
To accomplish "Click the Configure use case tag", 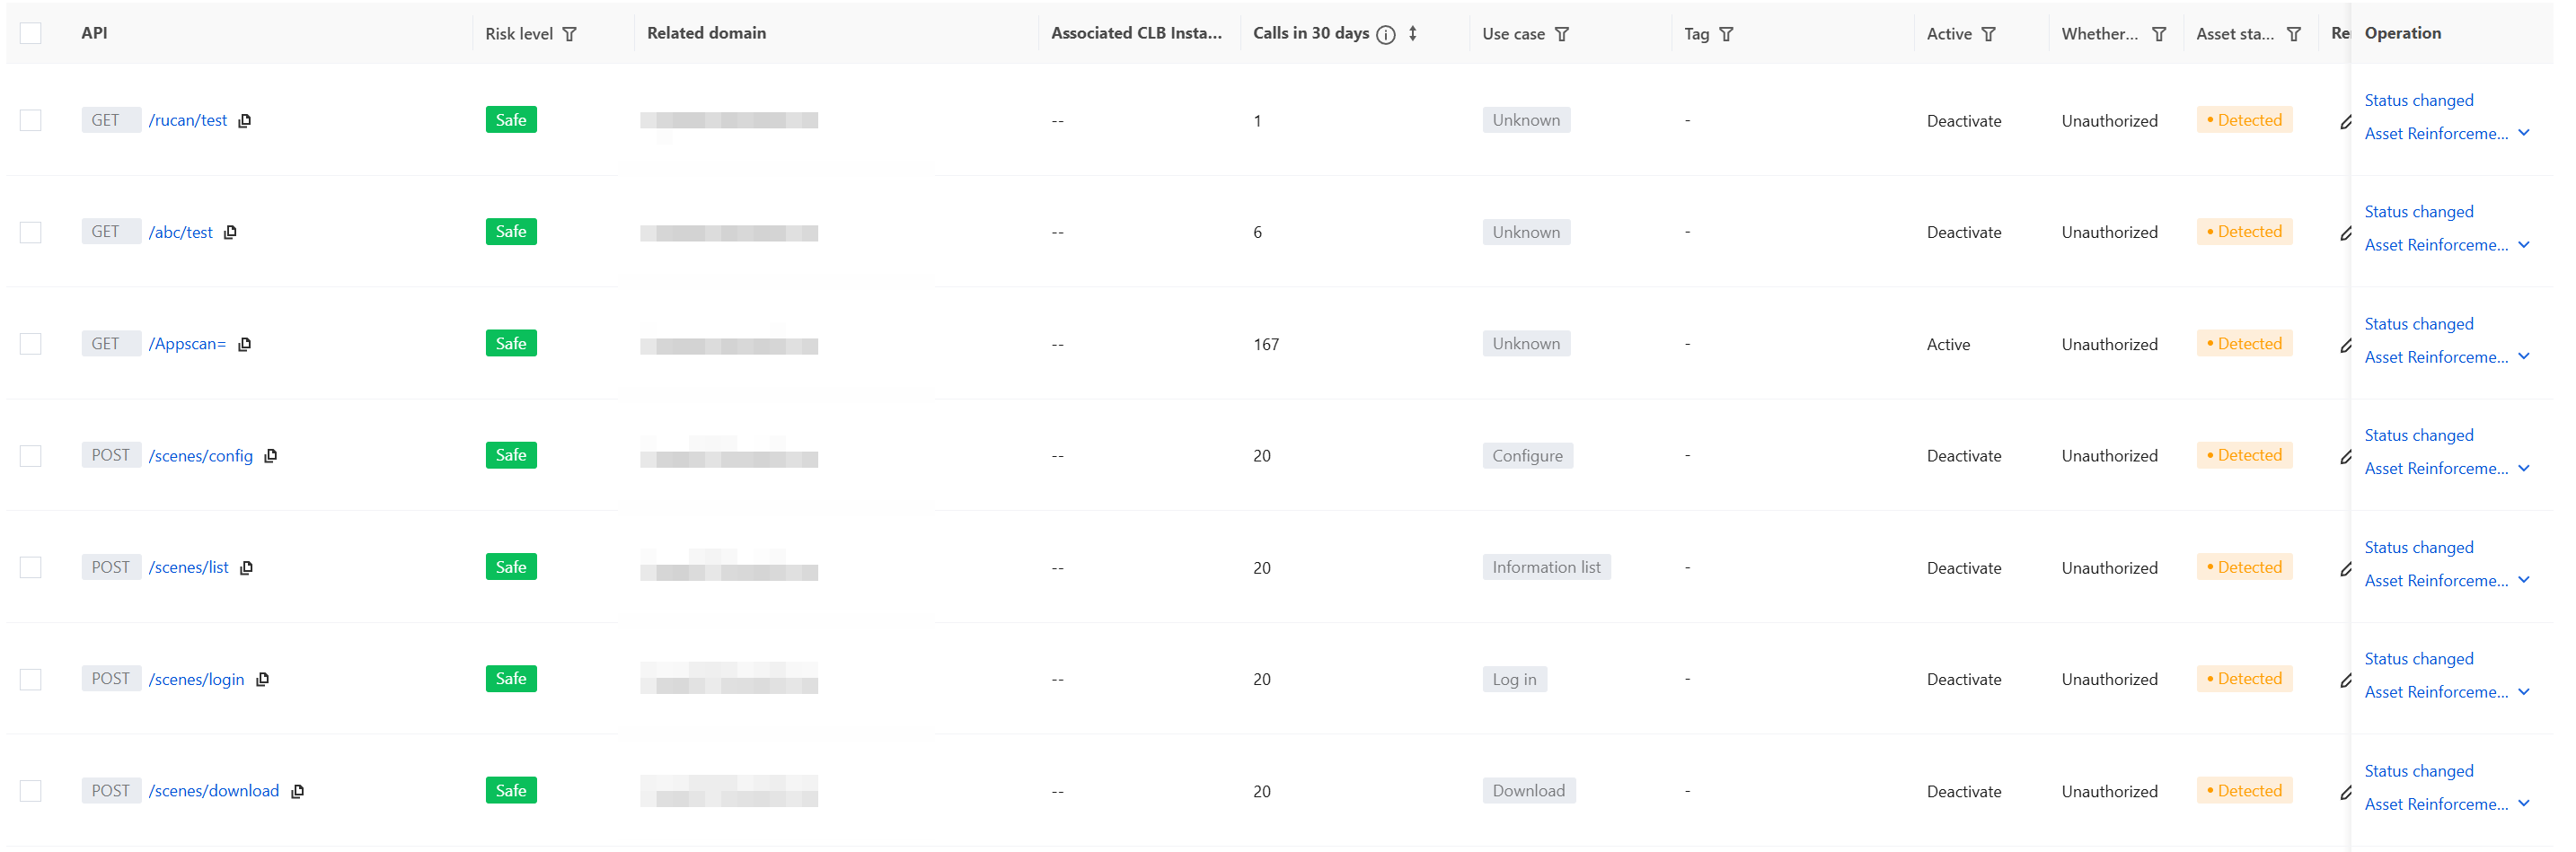I will coord(1527,456).
